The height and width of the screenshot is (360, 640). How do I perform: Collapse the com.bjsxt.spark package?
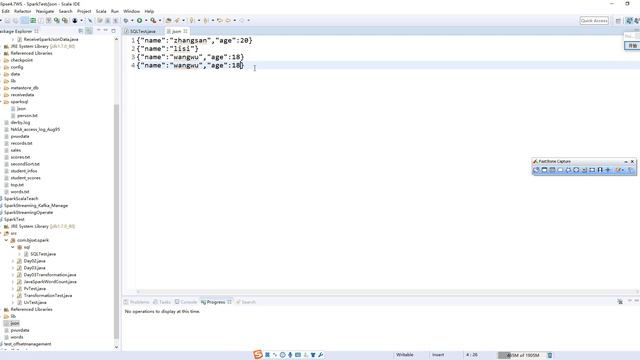7,240
